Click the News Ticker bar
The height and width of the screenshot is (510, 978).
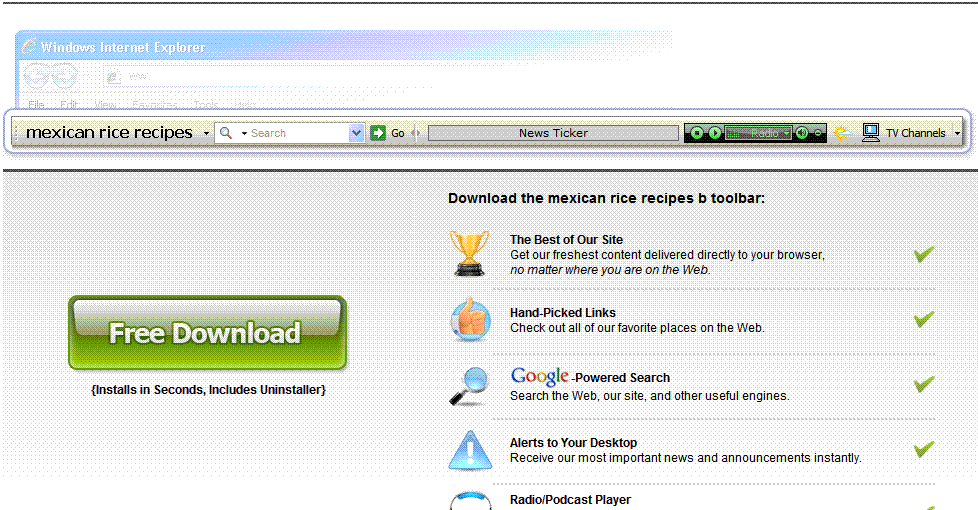point(553,133)
